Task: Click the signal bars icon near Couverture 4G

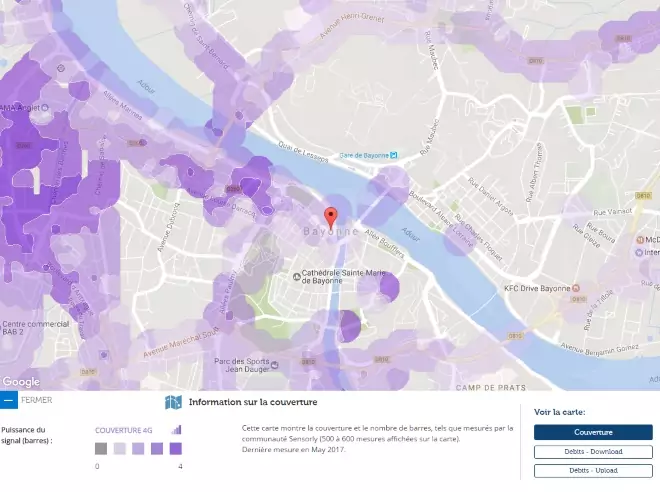Action: (x=177, y=430)
